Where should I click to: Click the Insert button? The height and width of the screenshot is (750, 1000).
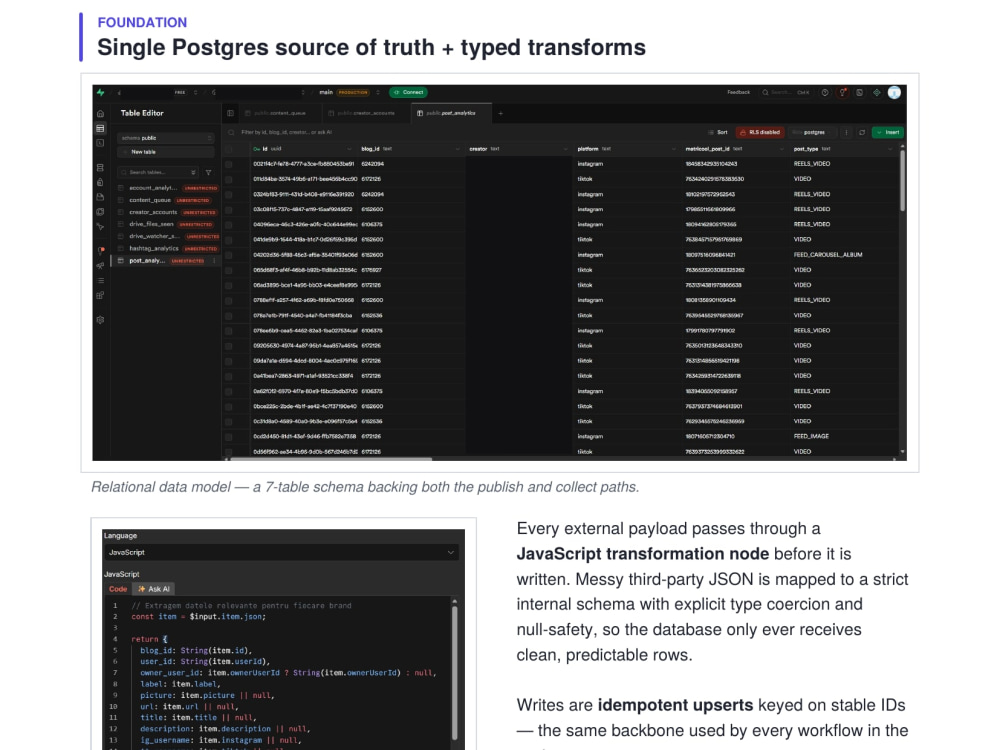tap(888, 133)
